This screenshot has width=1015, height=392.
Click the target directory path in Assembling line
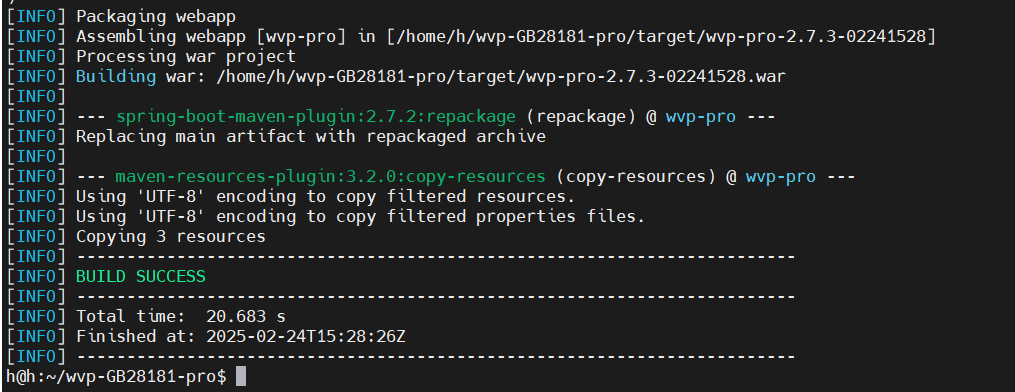tap(661, 37)
